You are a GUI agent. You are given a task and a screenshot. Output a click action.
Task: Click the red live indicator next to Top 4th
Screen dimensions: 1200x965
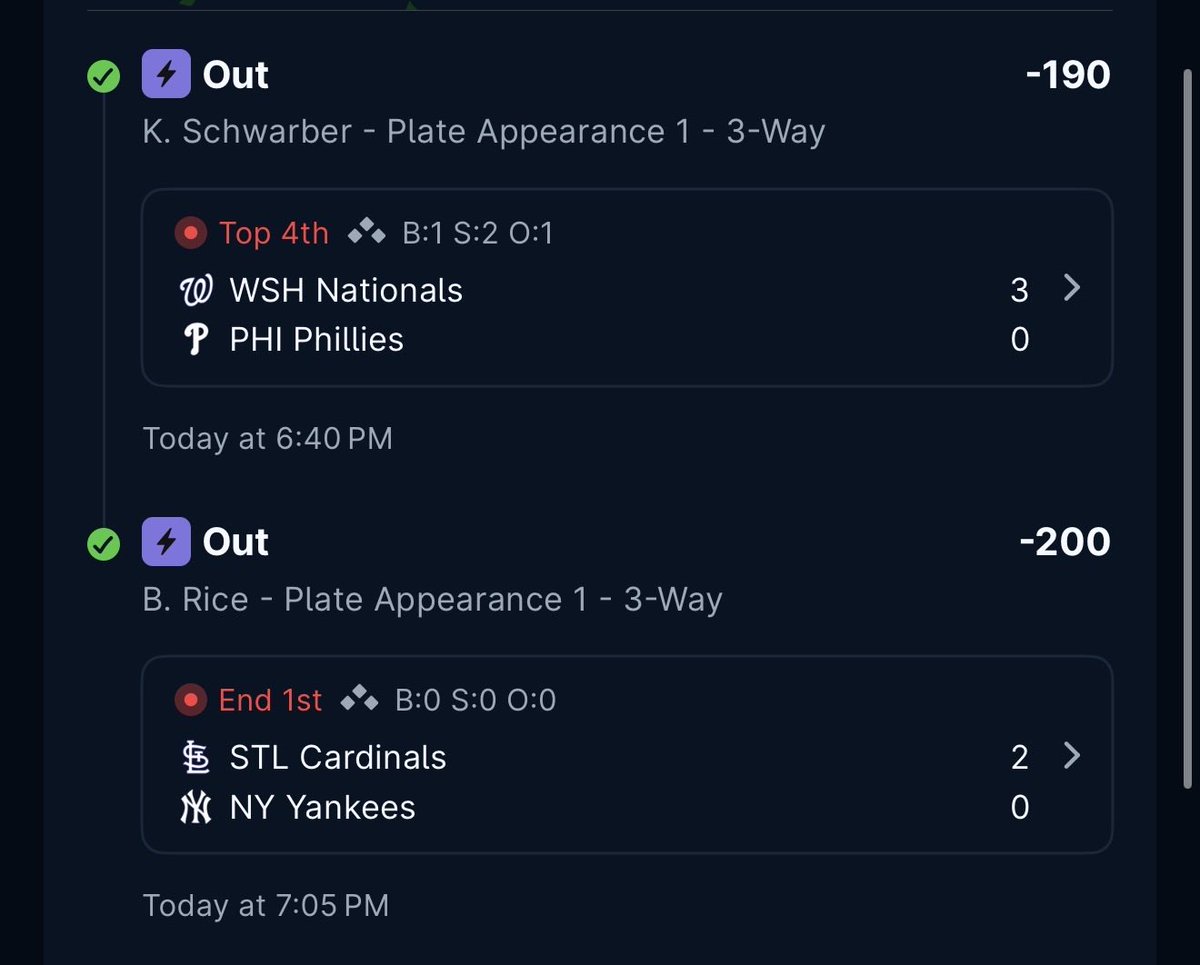[190, 234]
